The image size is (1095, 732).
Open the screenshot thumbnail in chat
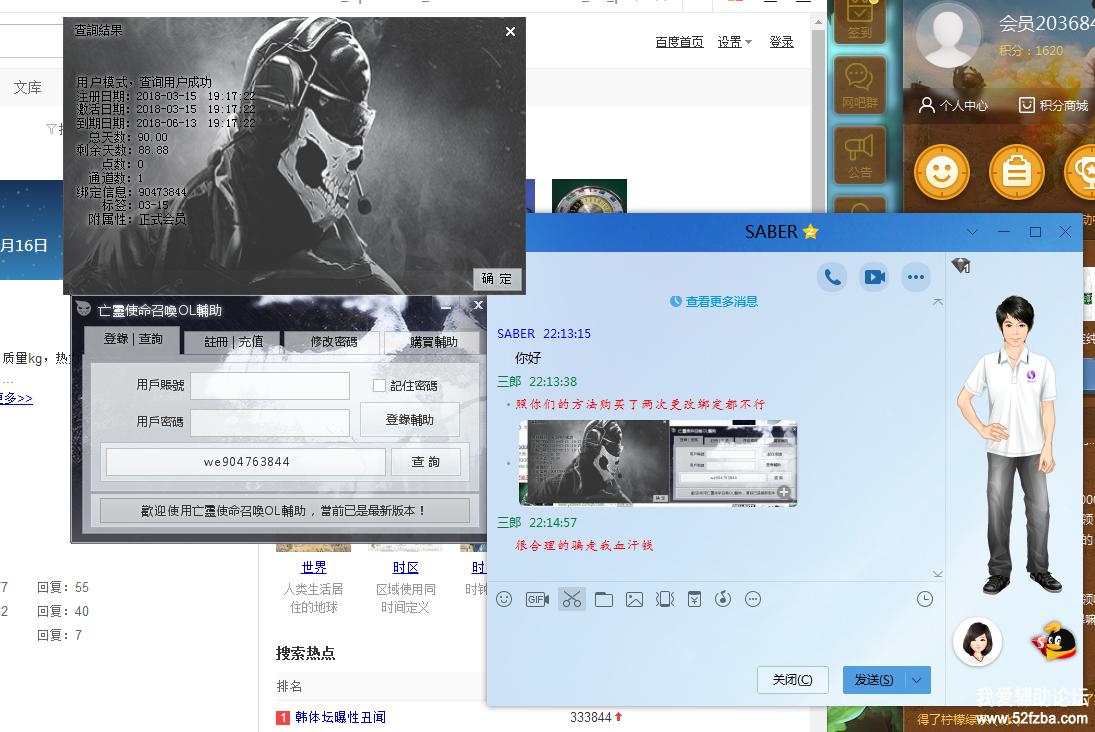(657, 462)
